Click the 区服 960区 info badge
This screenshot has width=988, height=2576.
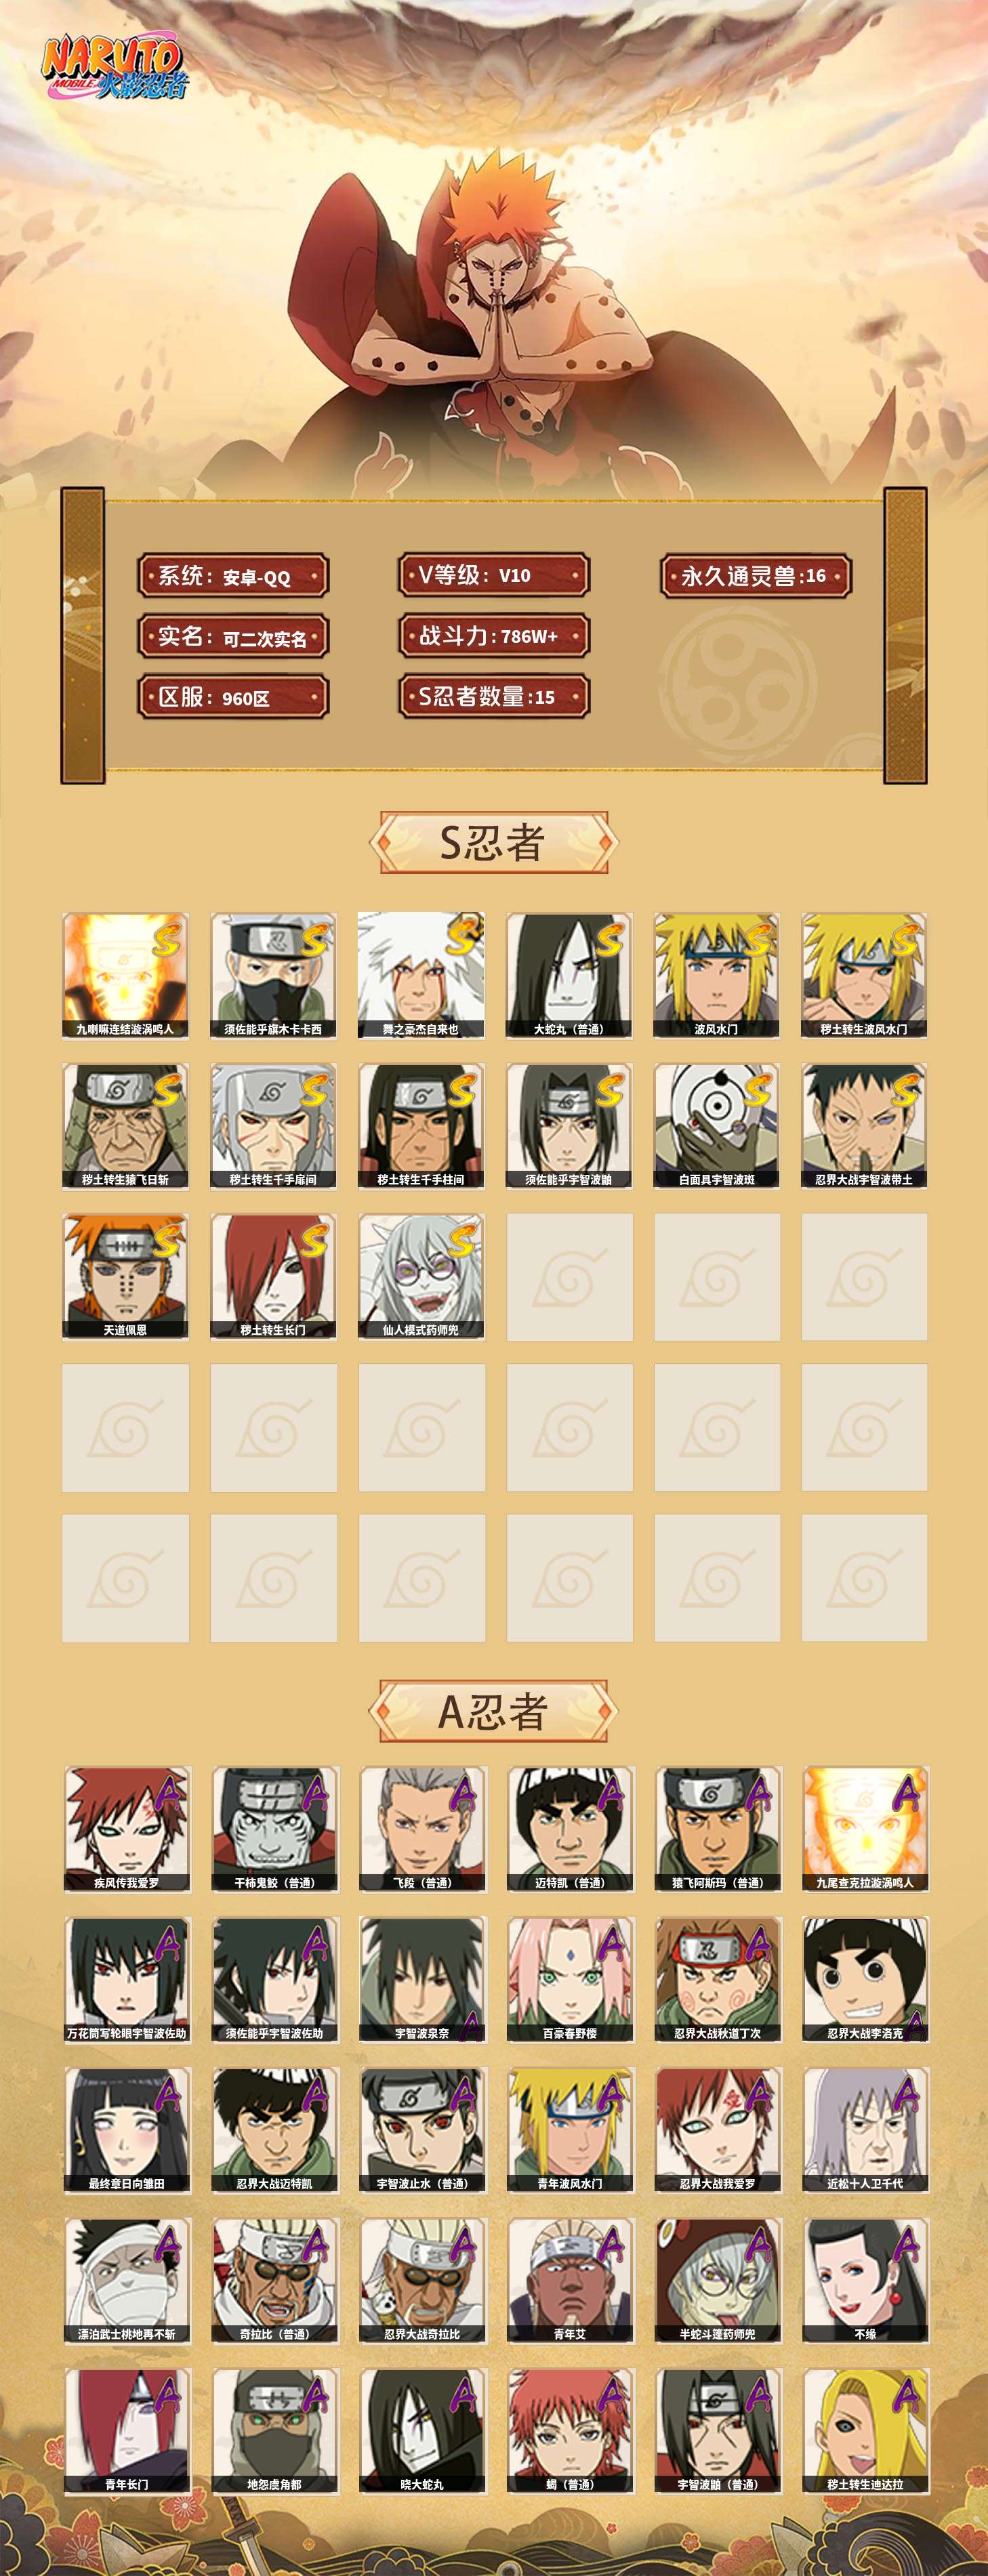click(x=233, y=697)
